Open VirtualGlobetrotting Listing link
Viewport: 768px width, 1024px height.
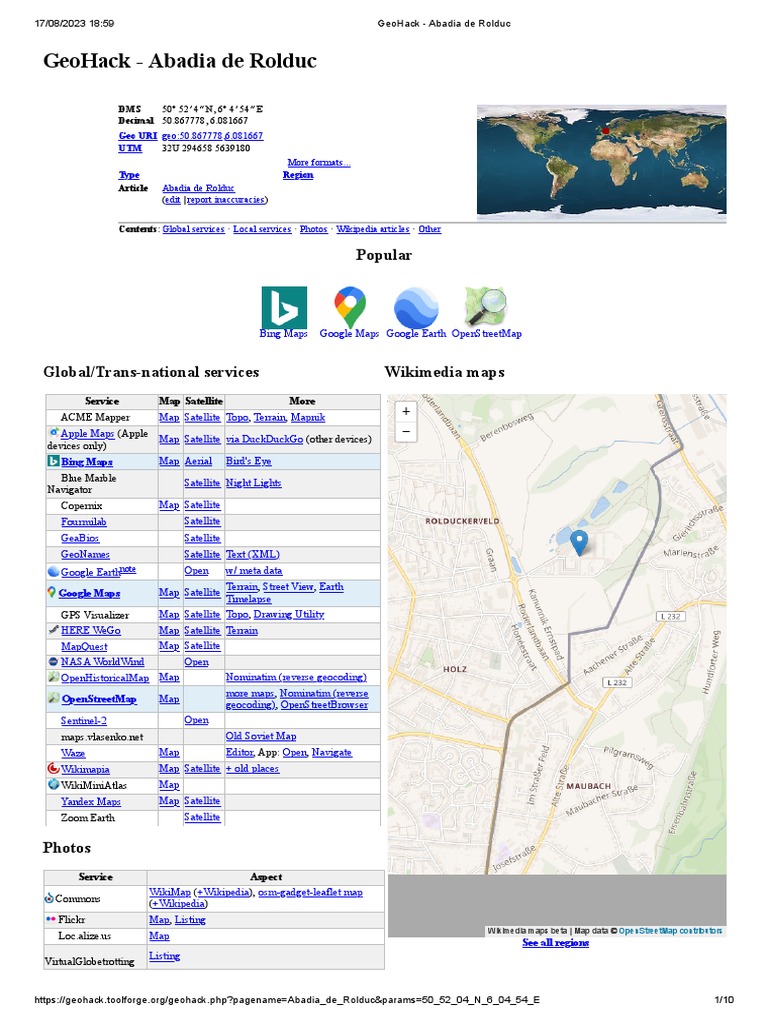point(165,956)
